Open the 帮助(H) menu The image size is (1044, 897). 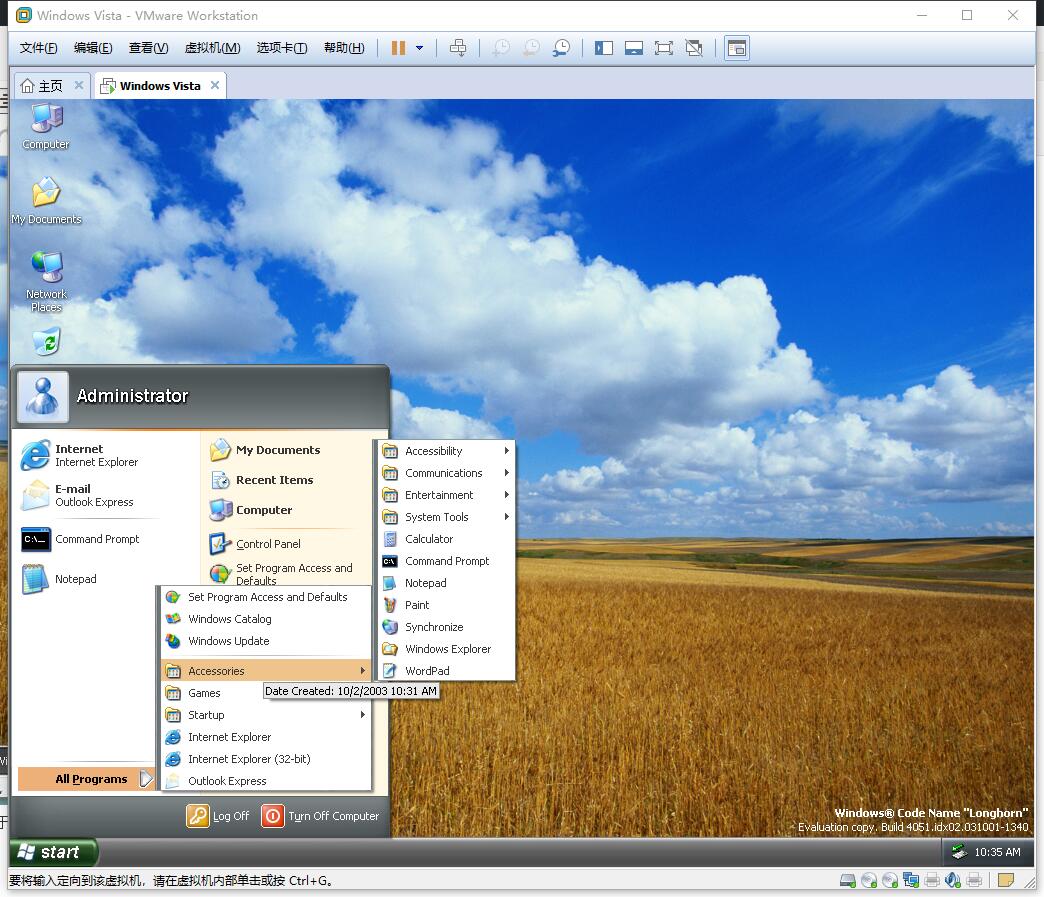(x=344, y=48)
